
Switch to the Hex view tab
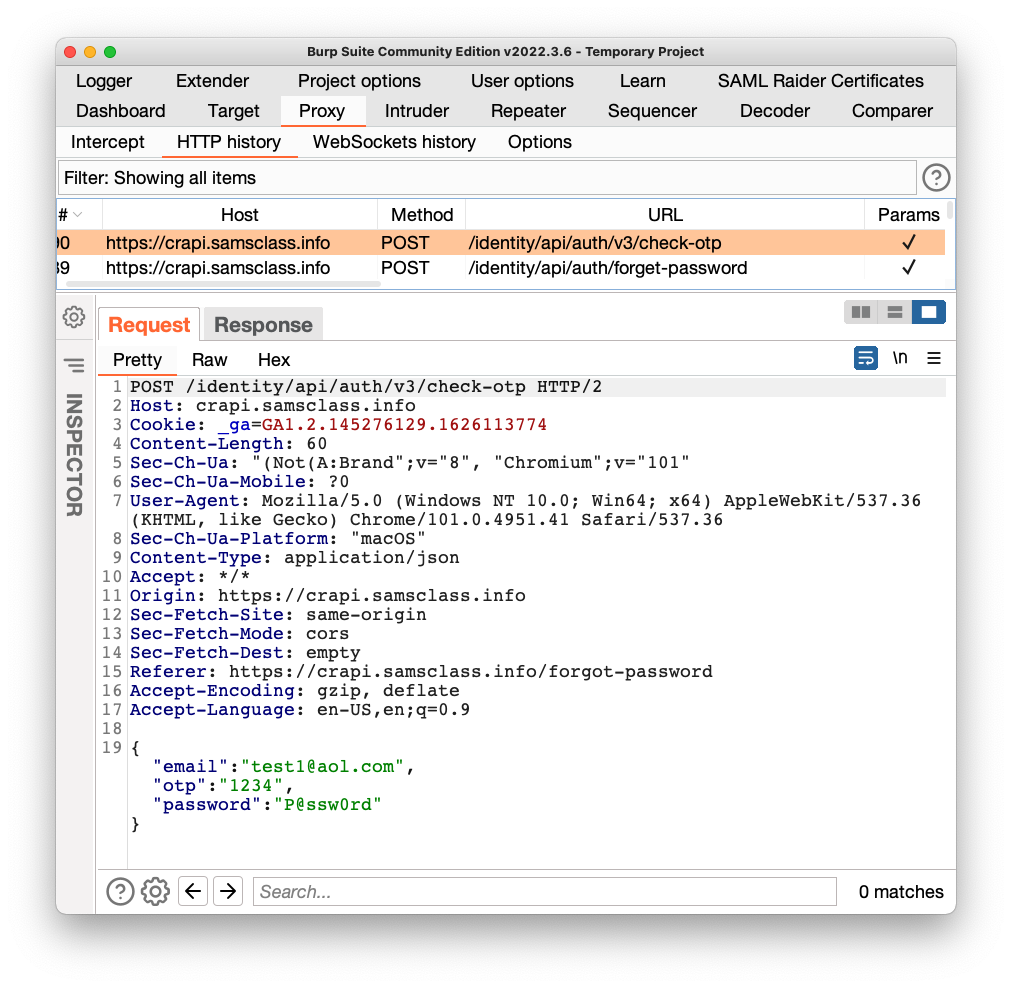(274, 359)
